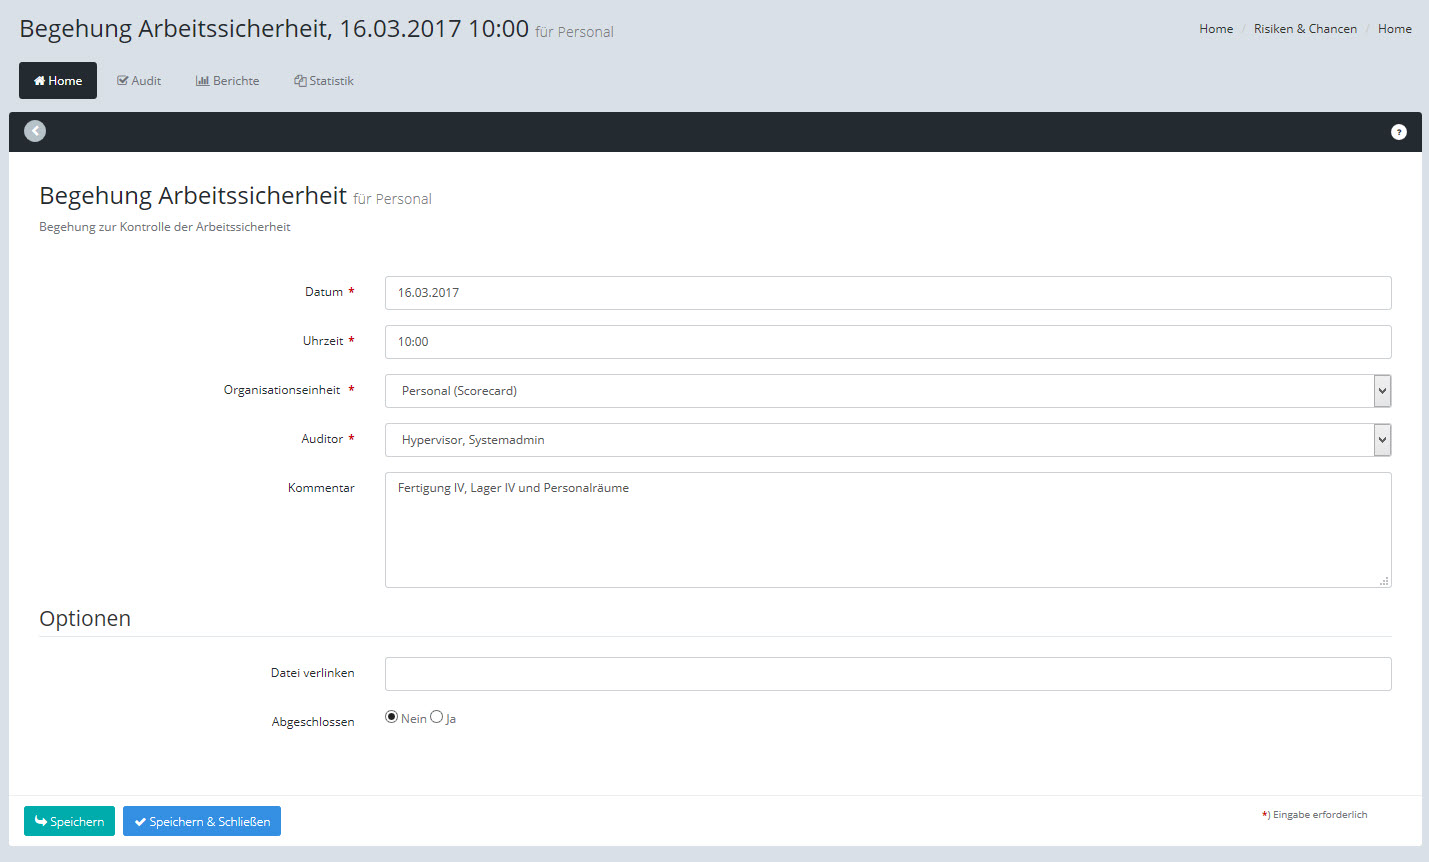Click the Datei verlinken input field
Screen dimensions: 1429x862
click(887, 674)
